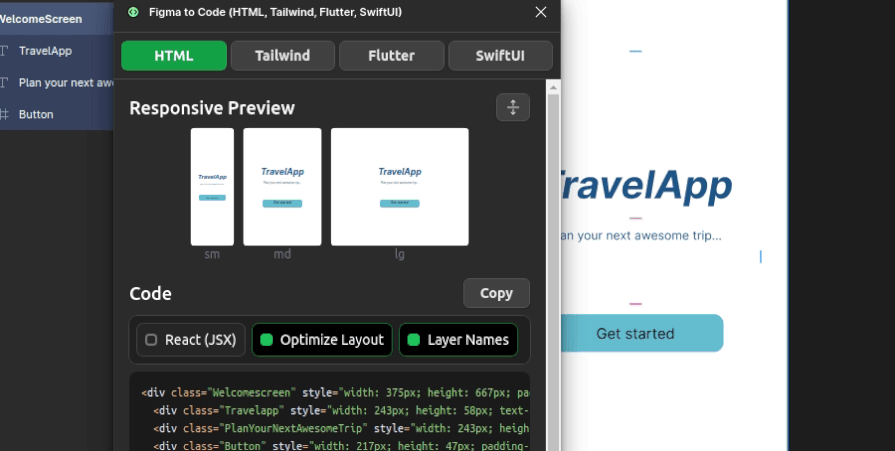Click the frame icon beside Button layer
This screenshot has width=895, height=451.
coord(4,115)
